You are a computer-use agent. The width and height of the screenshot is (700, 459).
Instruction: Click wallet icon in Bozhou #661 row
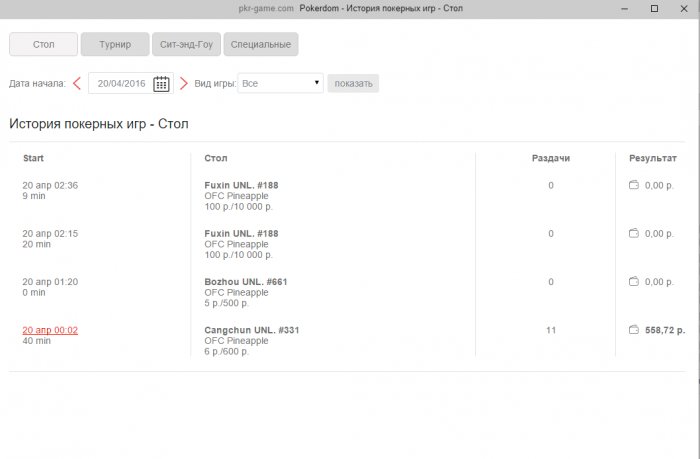click(633, 281)
